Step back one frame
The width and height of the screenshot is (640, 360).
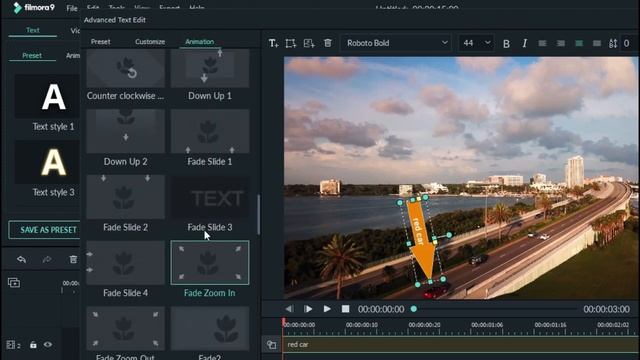pos(289,309)
